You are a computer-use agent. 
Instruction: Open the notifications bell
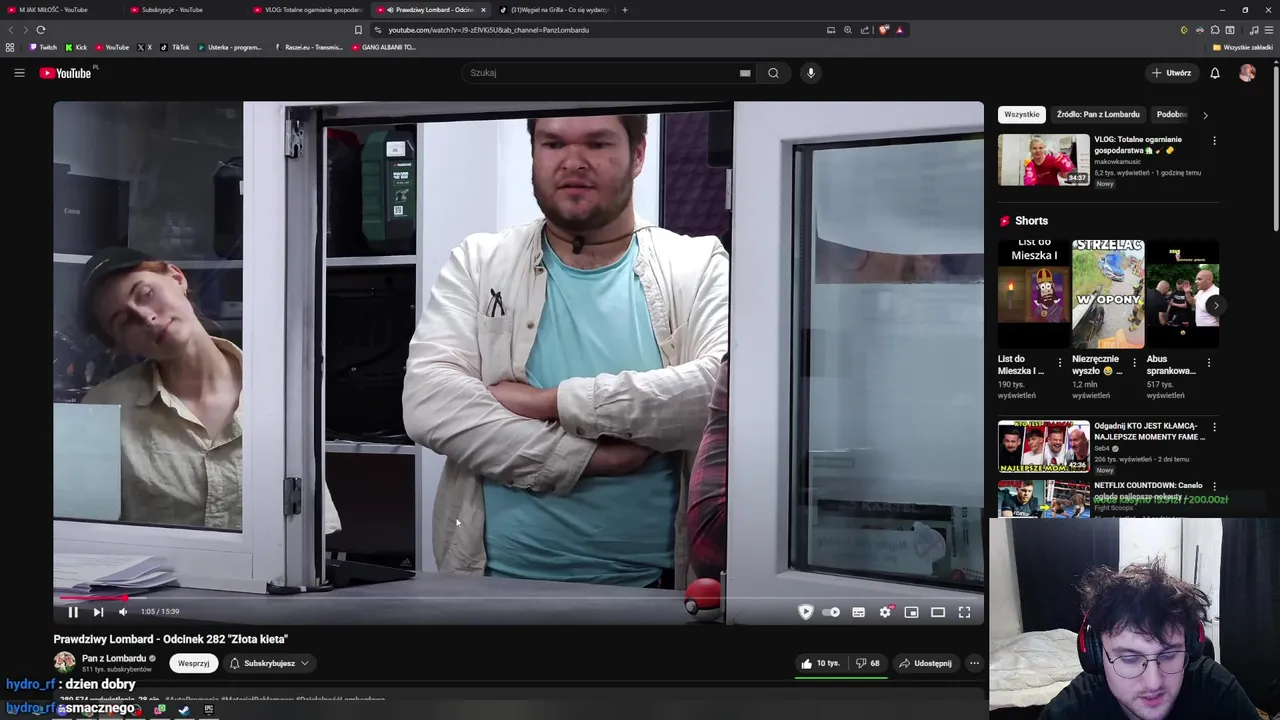[x=1215, y=73]
